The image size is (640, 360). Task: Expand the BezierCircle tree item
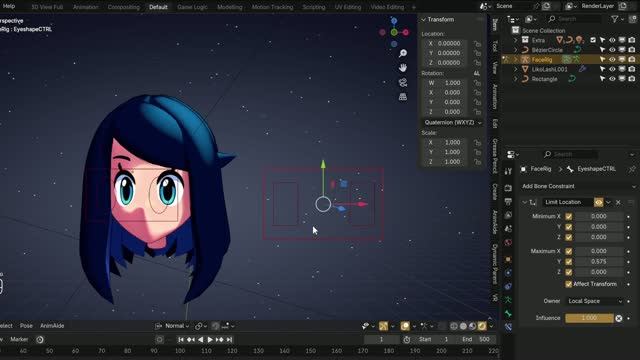(x=516, y=50)
